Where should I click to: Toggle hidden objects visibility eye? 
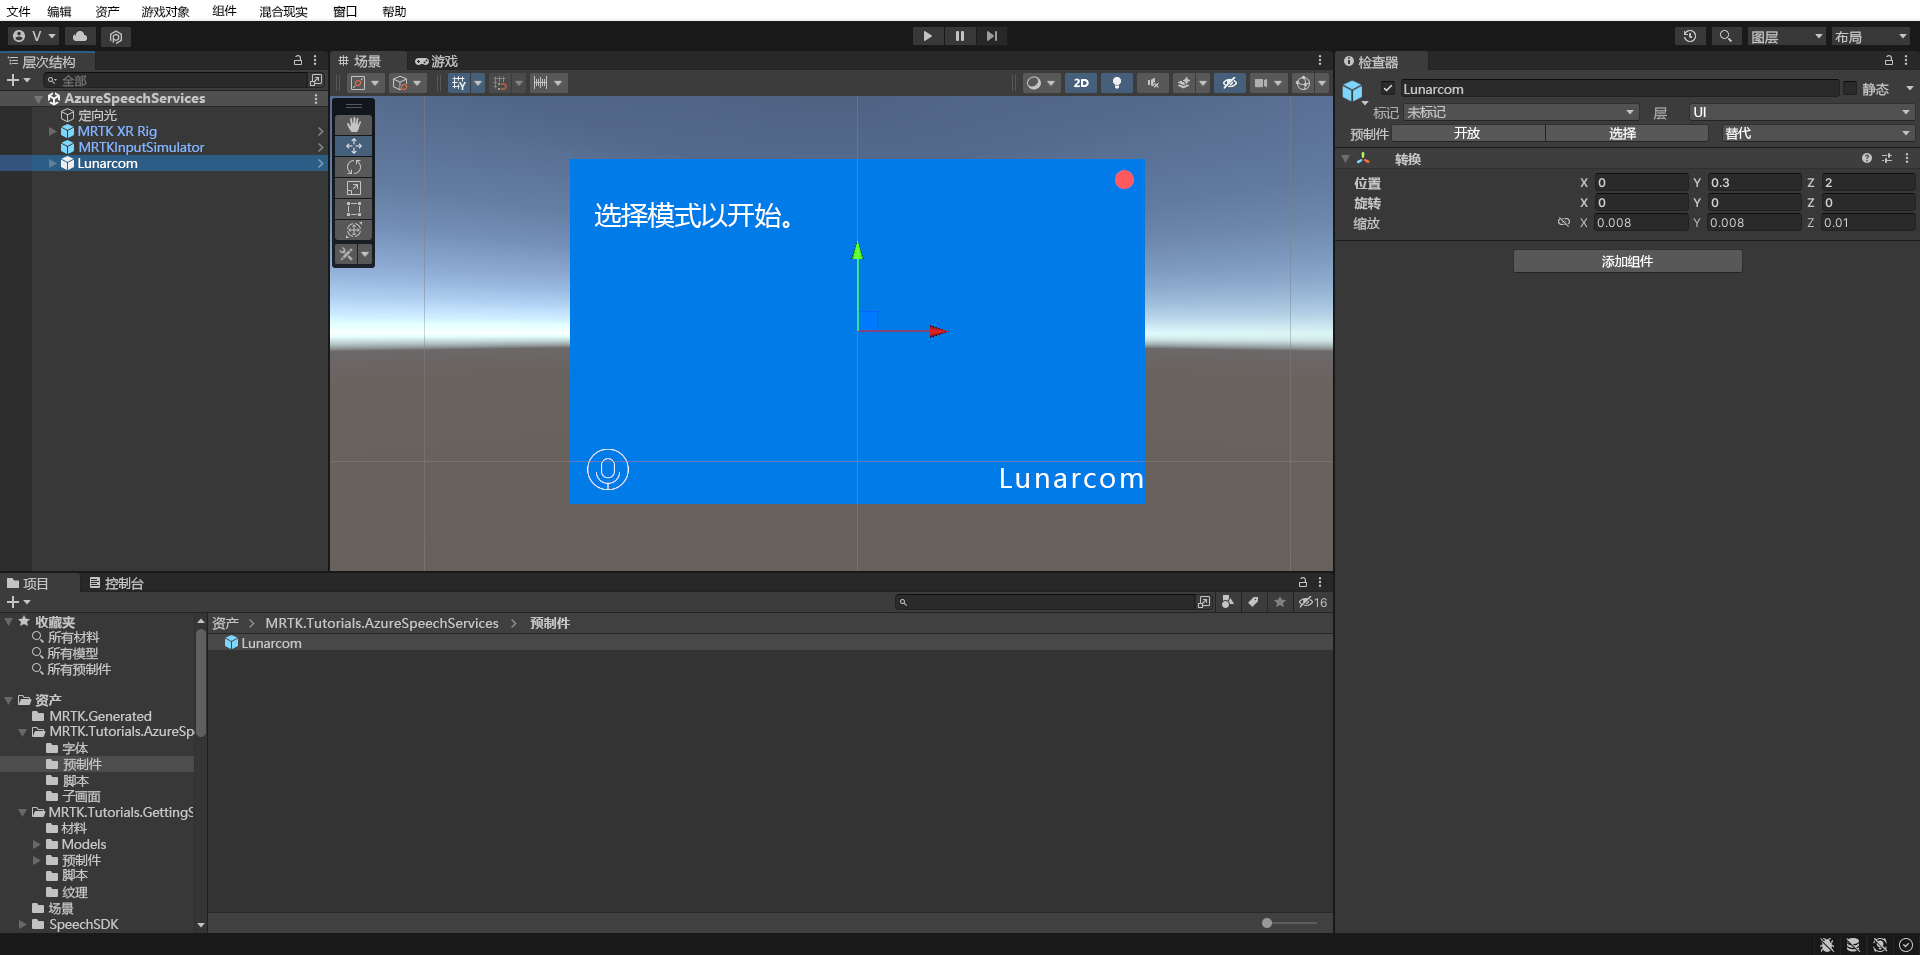(1230, 83)
